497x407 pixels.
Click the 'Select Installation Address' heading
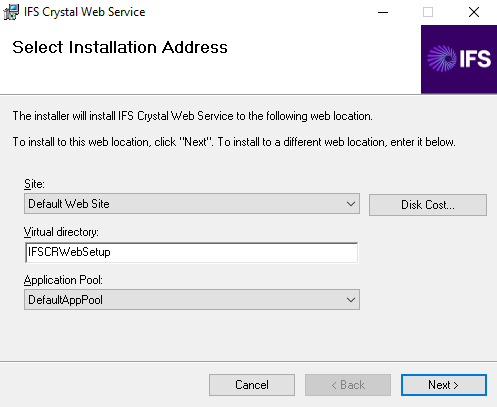point(120,47)
